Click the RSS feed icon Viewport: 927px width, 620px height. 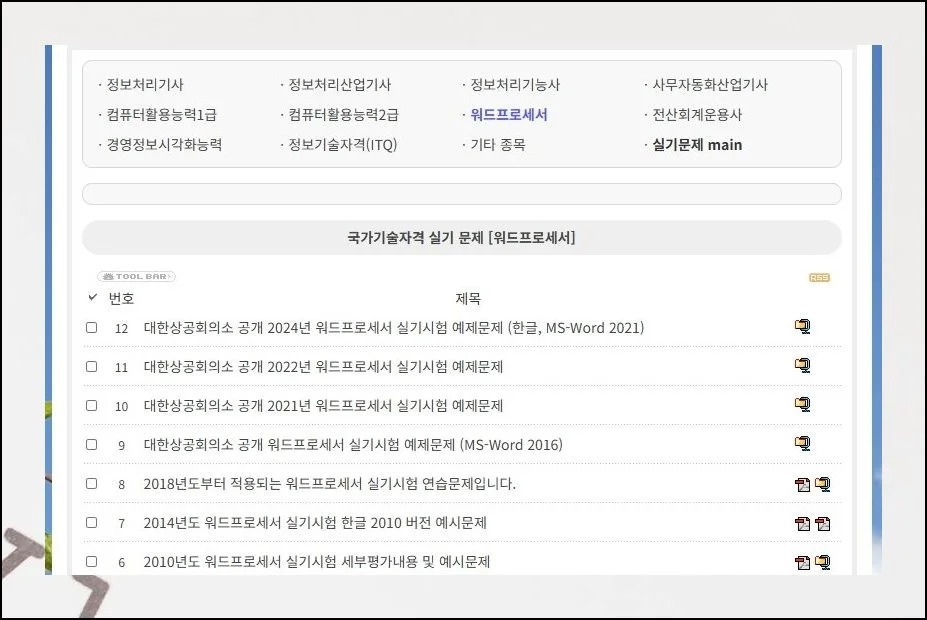(x=819, y=276)
